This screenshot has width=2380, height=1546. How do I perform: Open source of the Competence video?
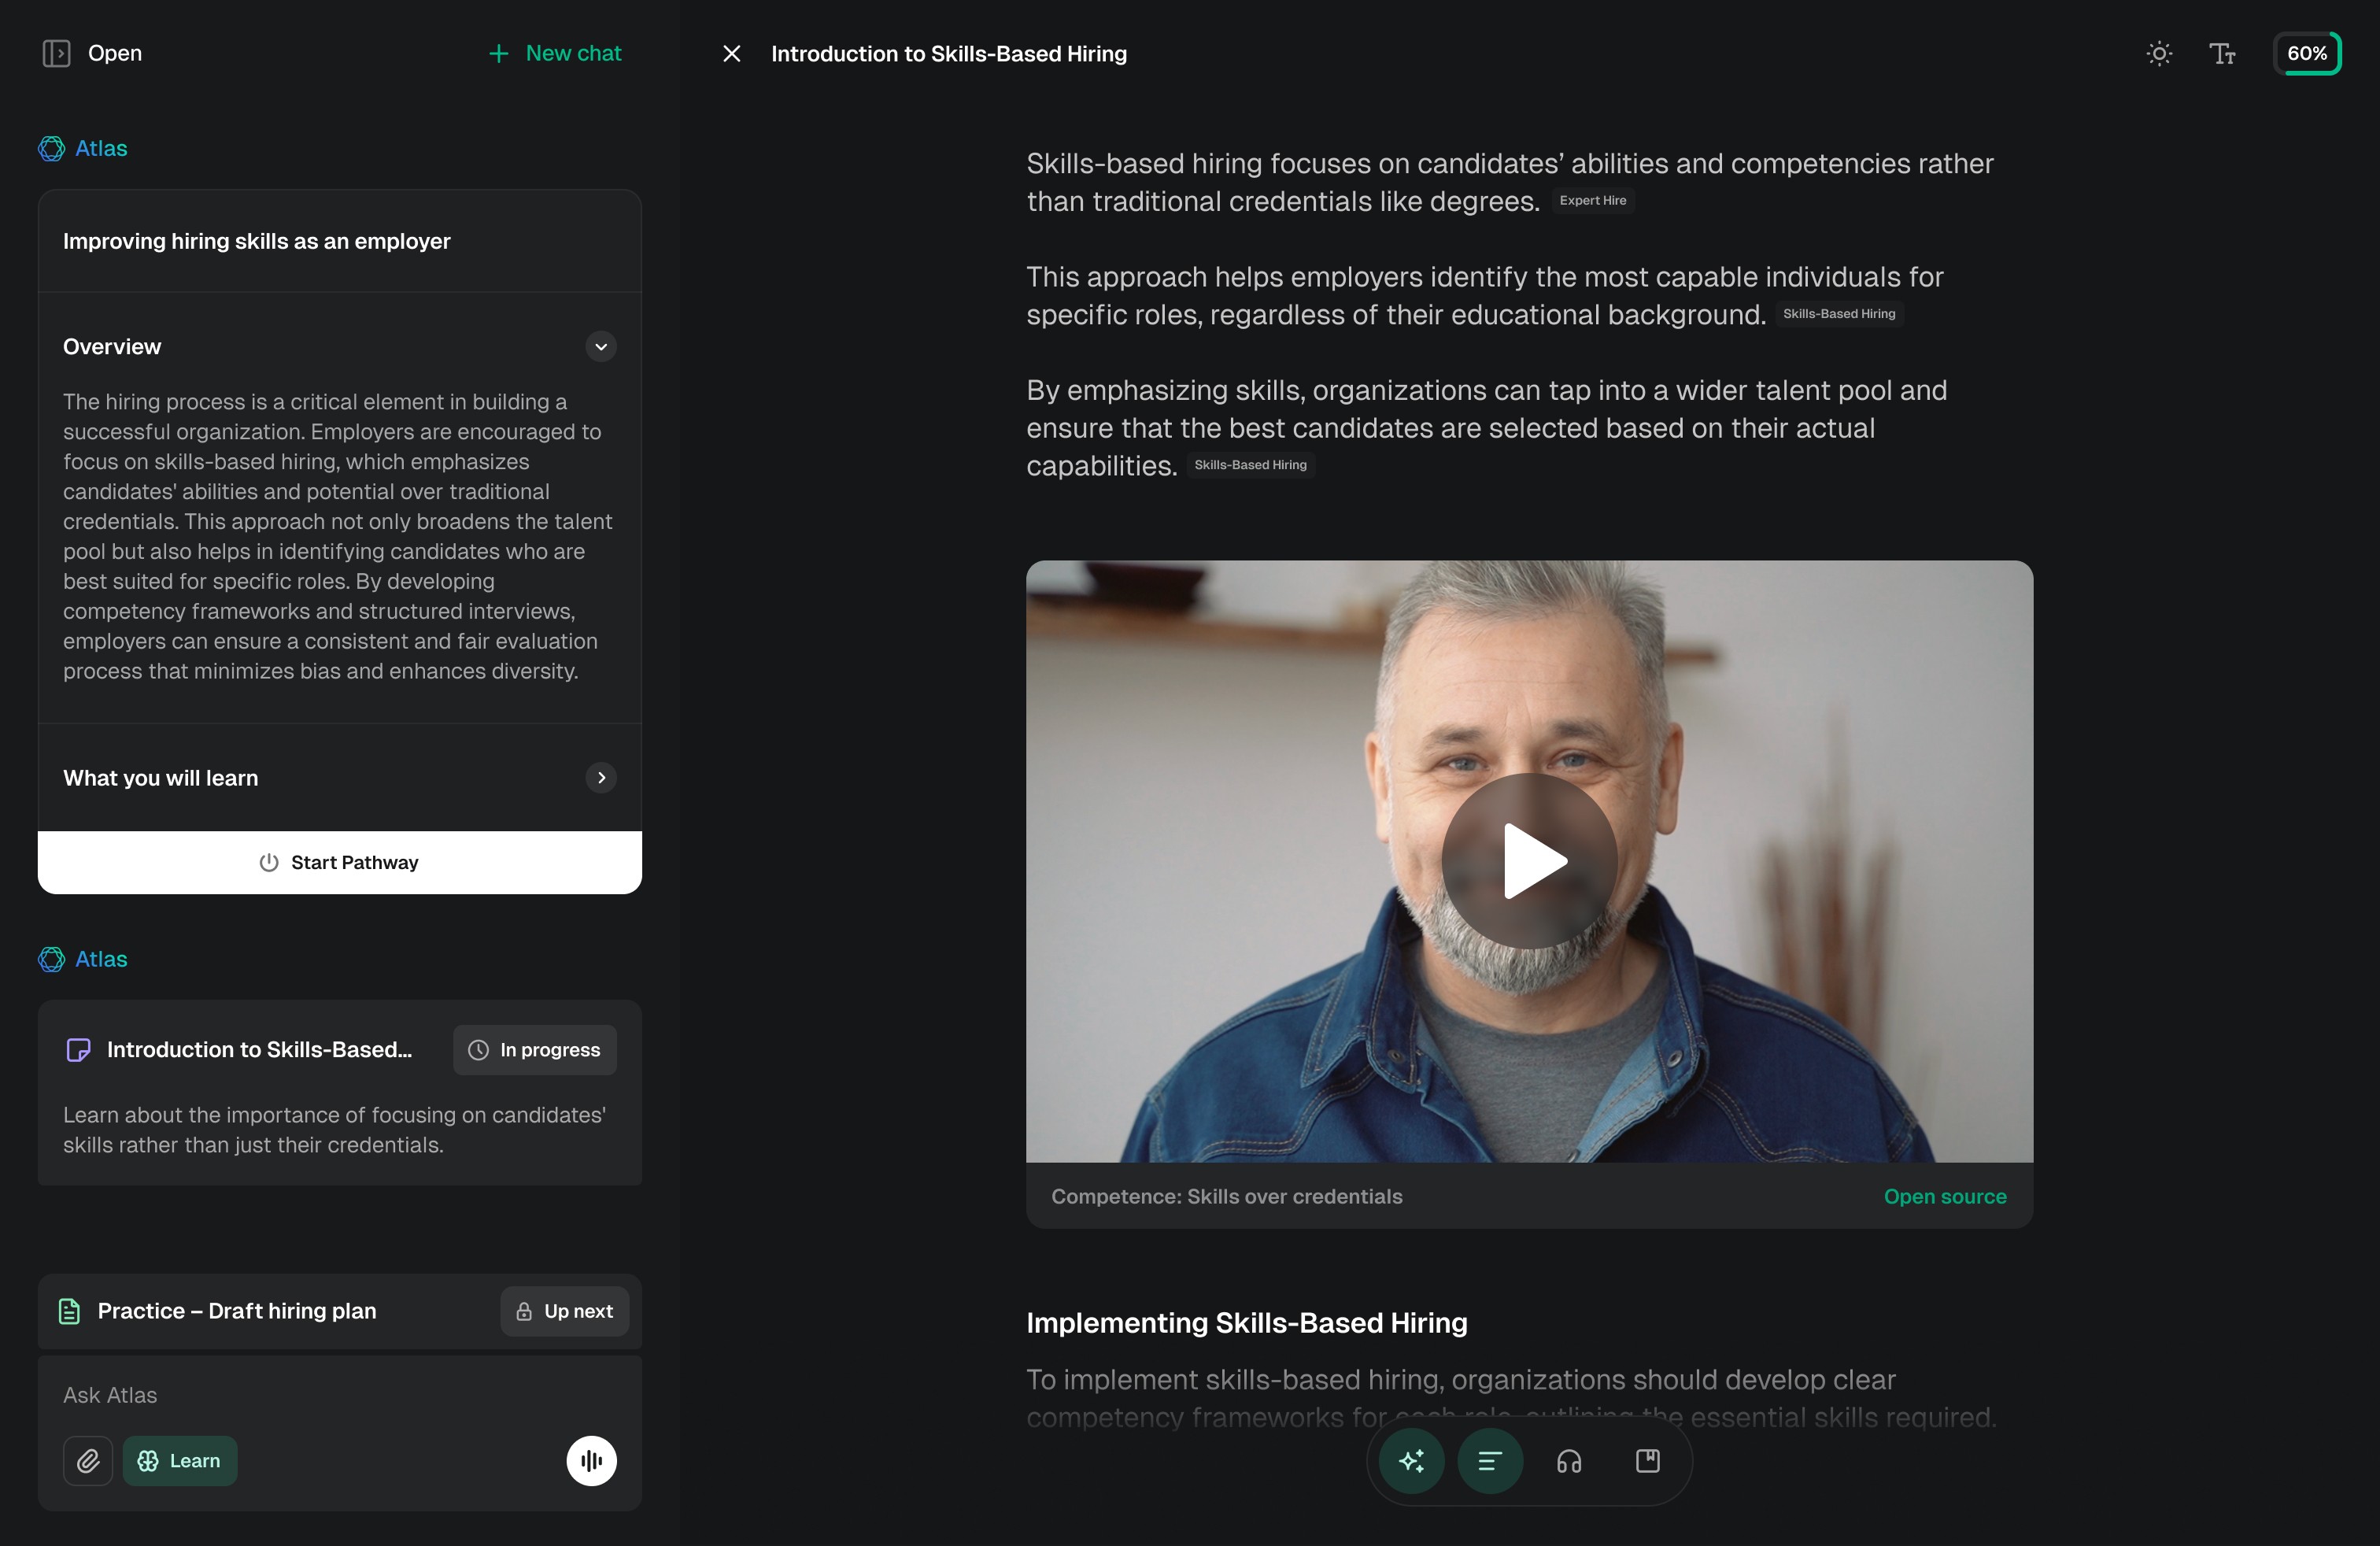pos(1944,1196)
